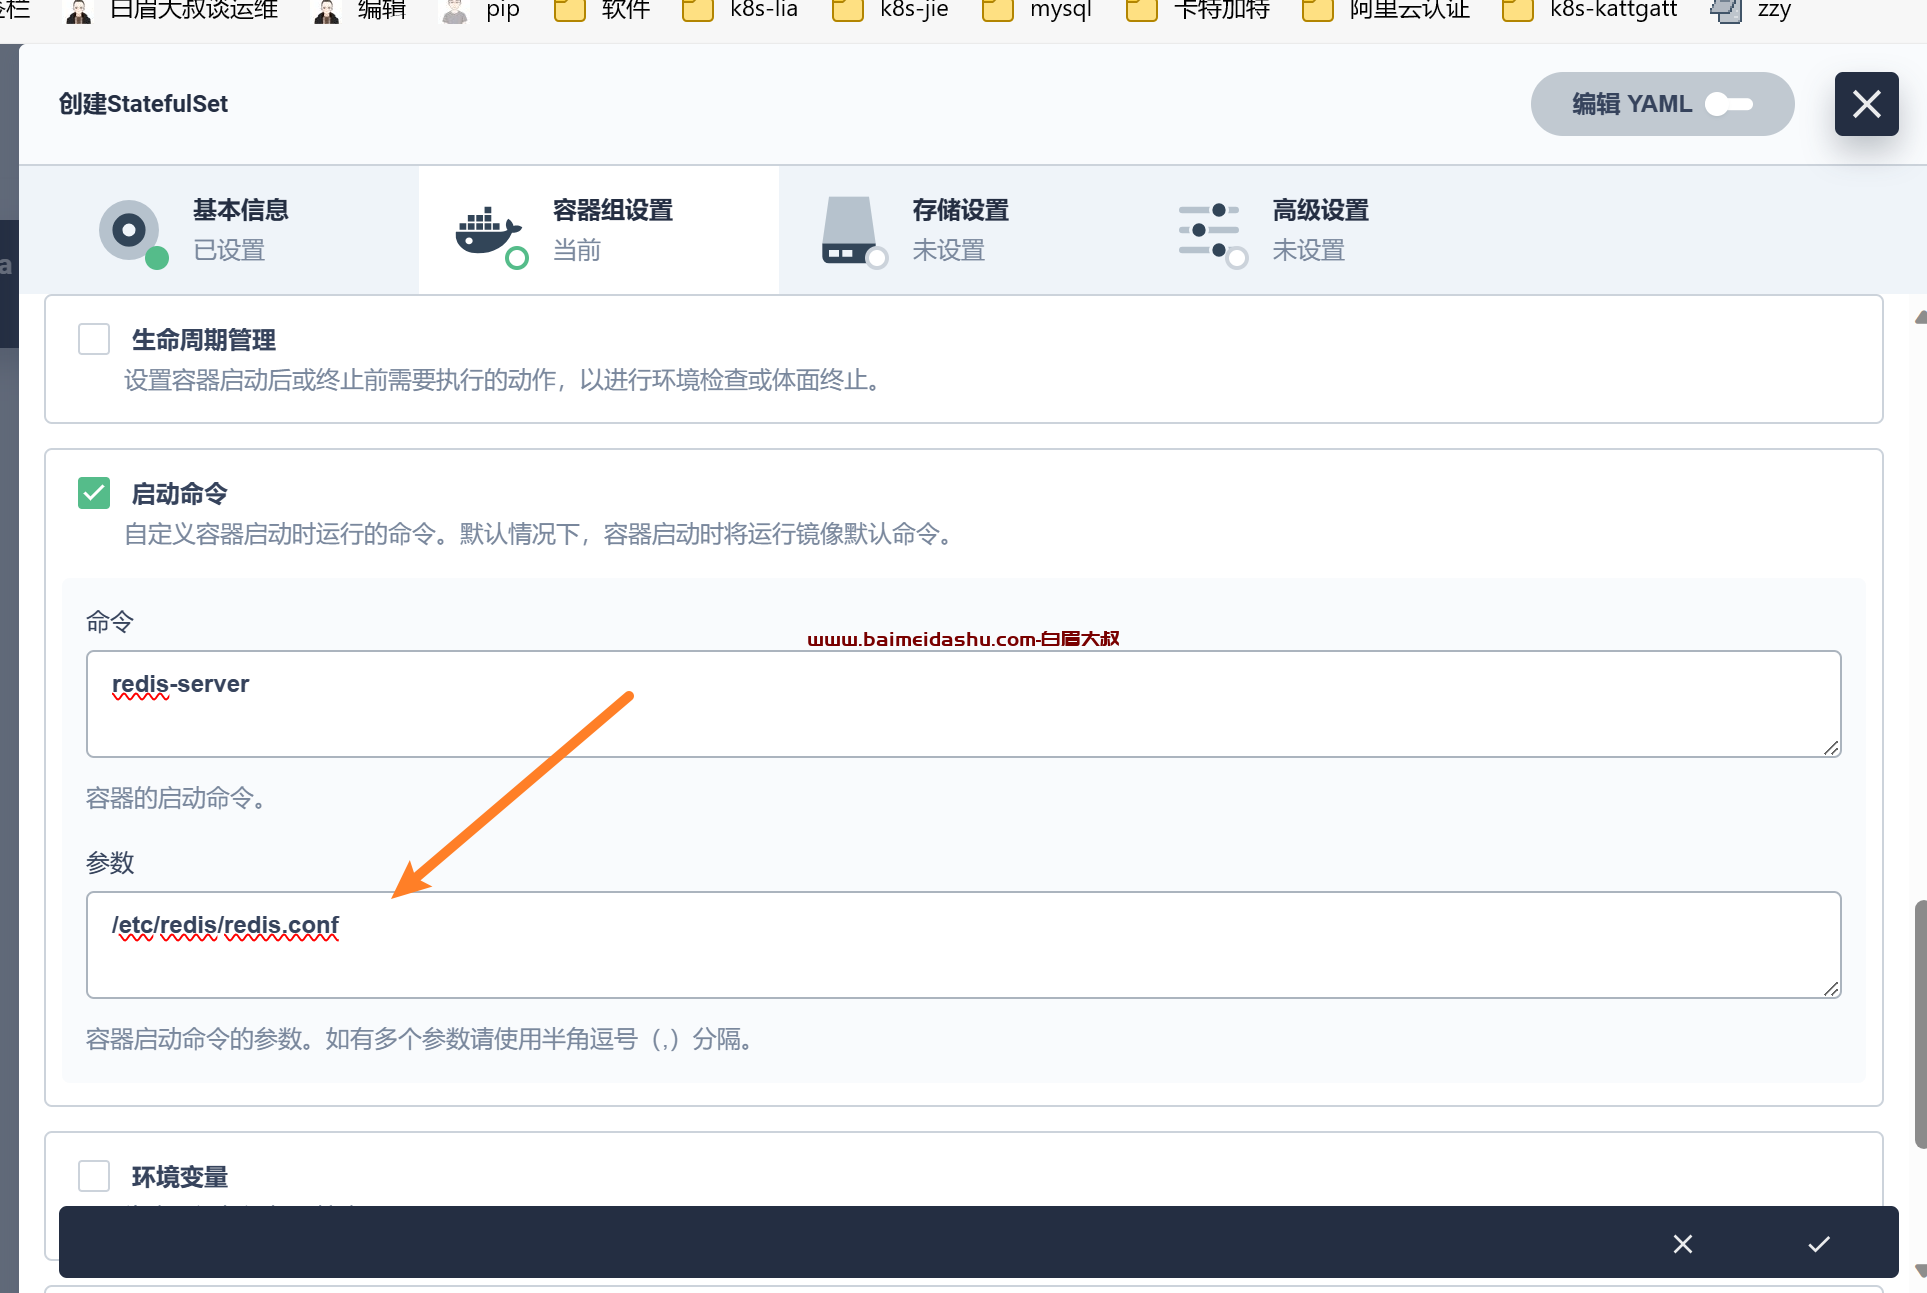Open the pip bookmark

pyautogui.click(x=482, y=10)
